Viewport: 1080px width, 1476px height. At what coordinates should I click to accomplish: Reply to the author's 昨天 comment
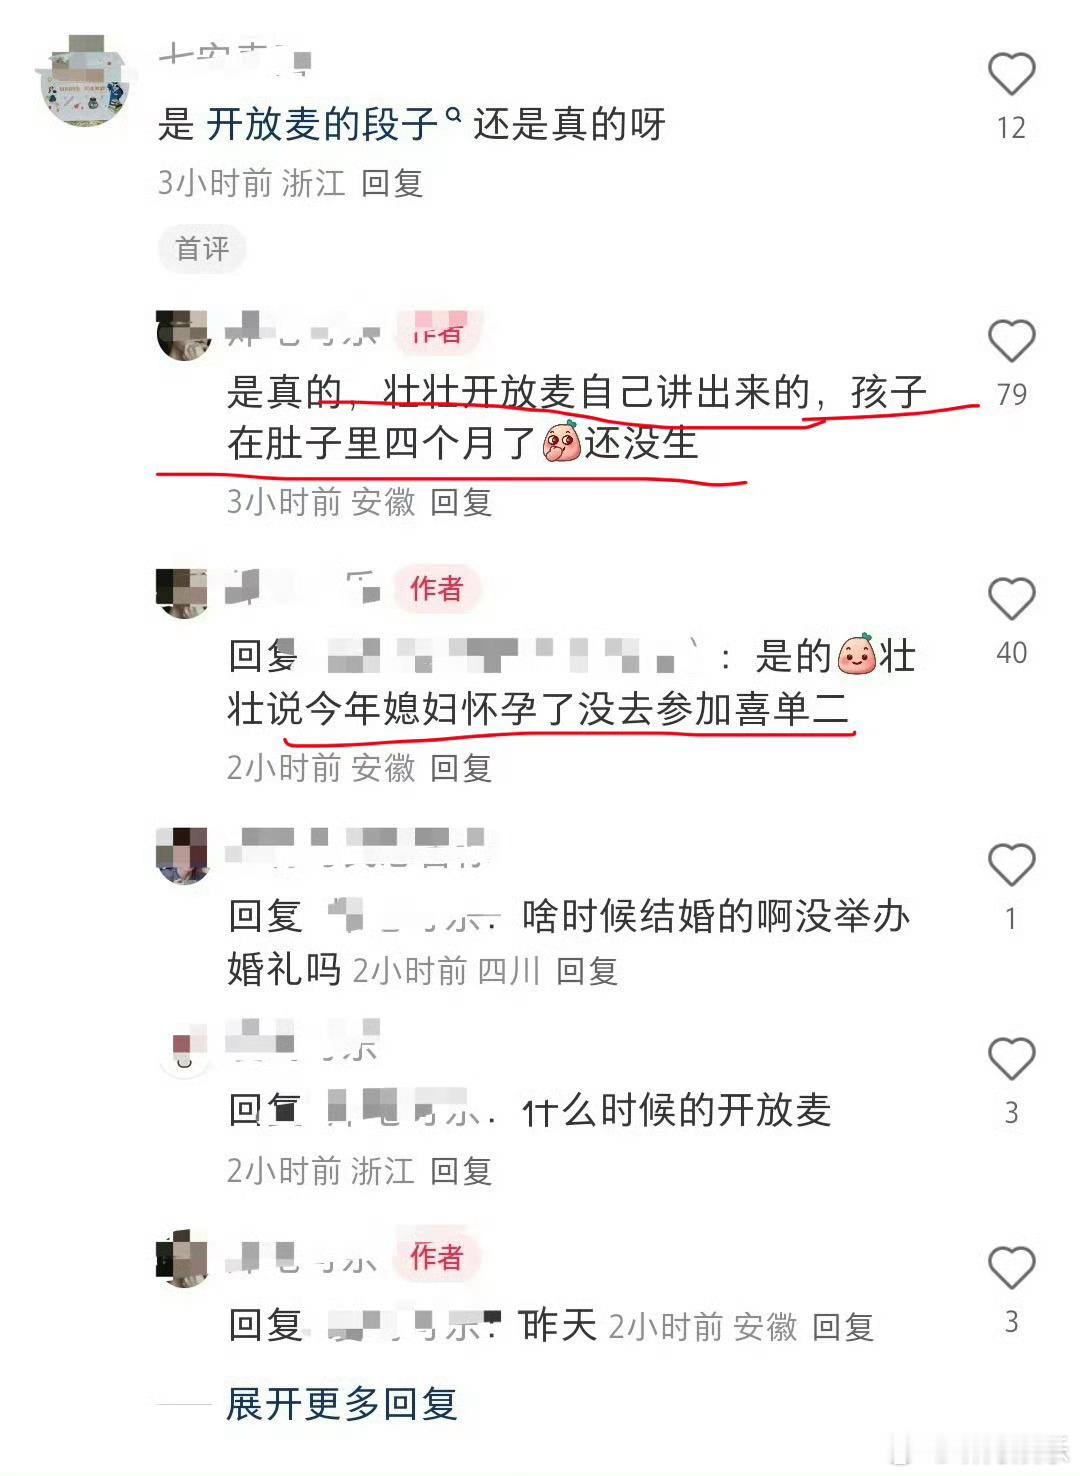click(x=843, y=1327)
